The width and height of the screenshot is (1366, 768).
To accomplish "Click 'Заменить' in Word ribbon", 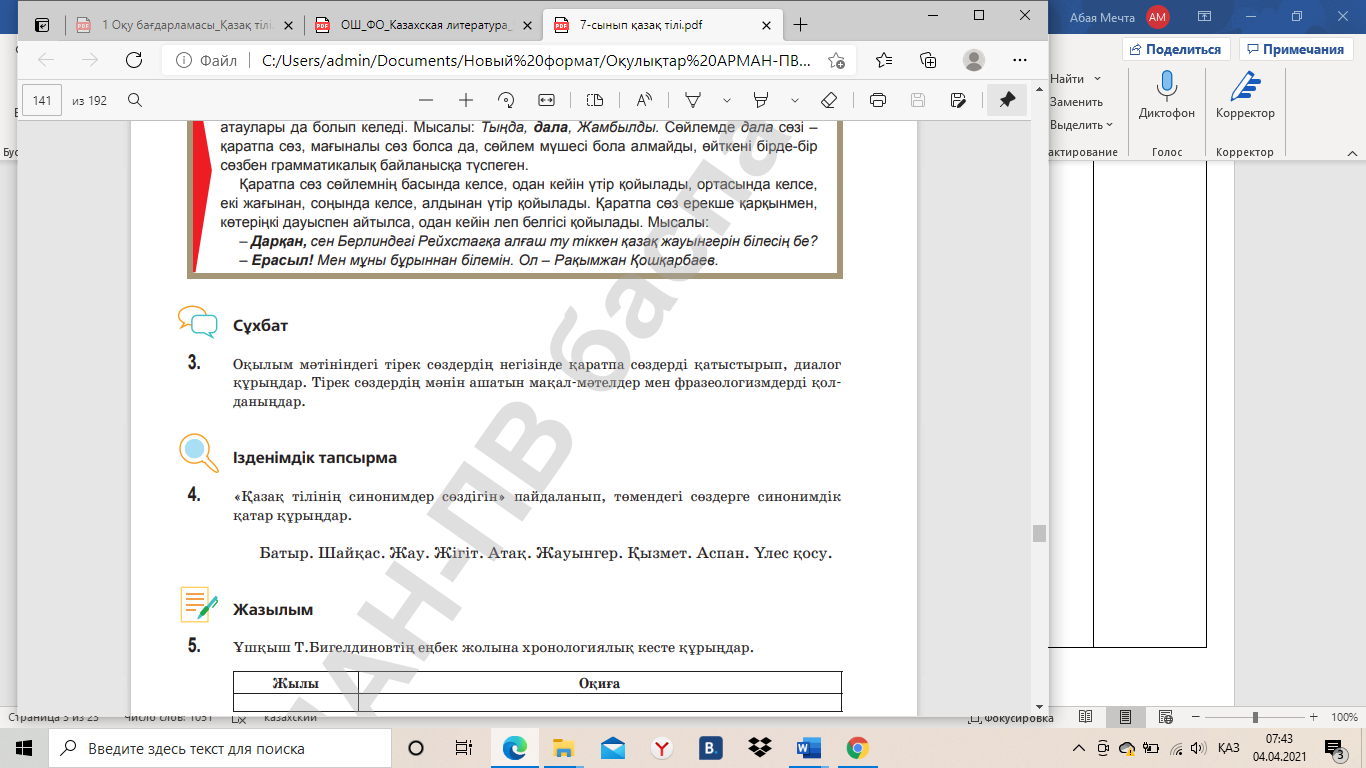I will [1076, 102].
